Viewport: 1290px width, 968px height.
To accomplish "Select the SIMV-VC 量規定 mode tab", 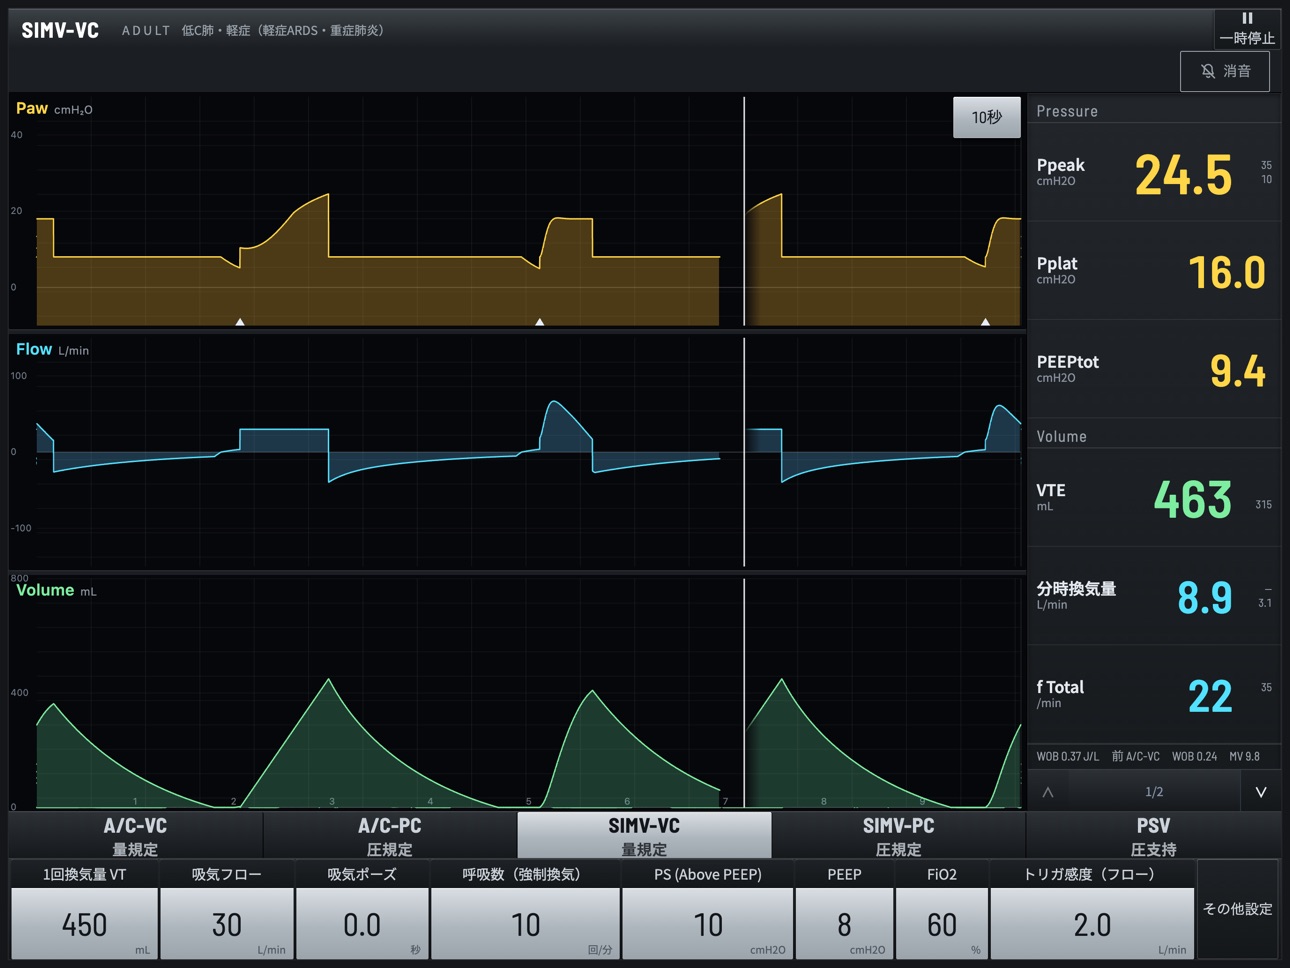I will [x=644, y=836].
